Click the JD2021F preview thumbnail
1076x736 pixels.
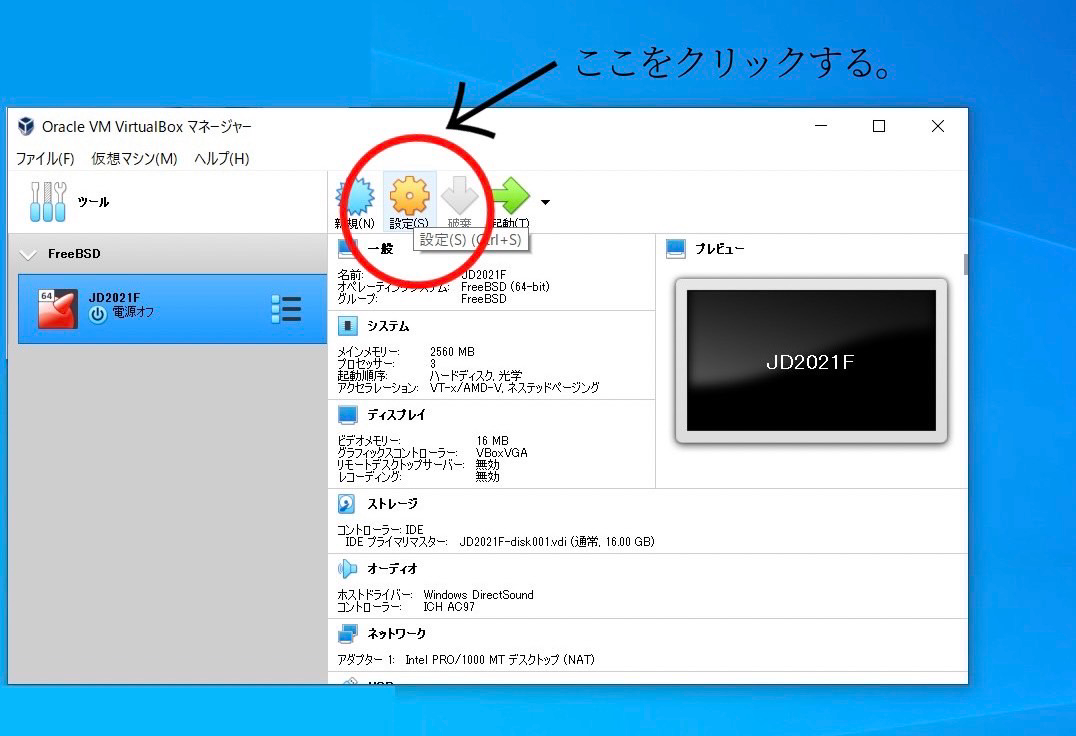811,361
